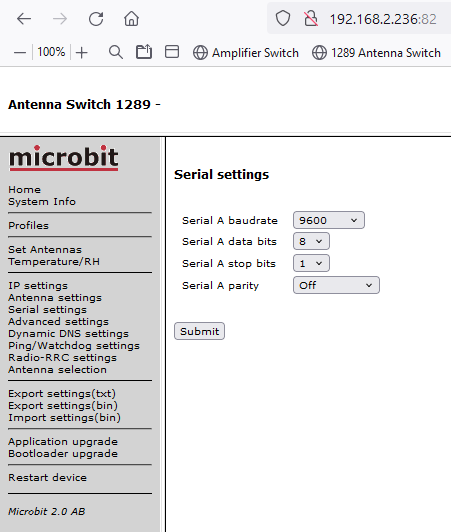Reload the page with the refresh icon
The height and width of the screenshot is (532, 451).
coord(96,19)
